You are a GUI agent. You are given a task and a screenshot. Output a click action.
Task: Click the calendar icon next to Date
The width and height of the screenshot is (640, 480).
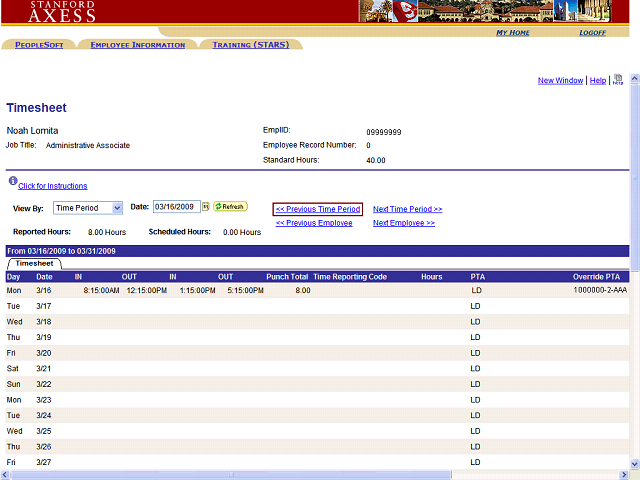206,207
